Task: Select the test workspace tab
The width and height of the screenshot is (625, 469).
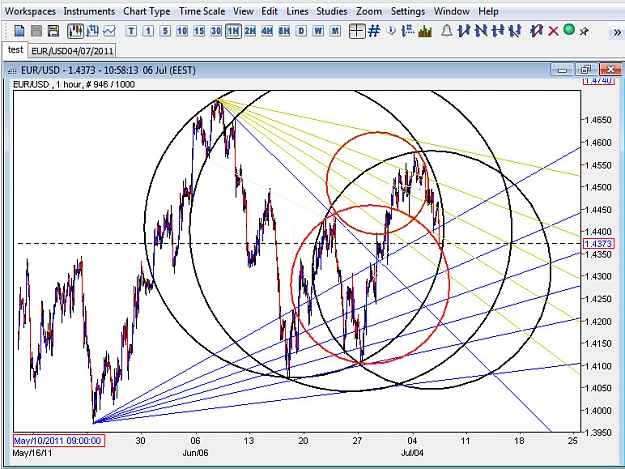Action: point(15,50)
